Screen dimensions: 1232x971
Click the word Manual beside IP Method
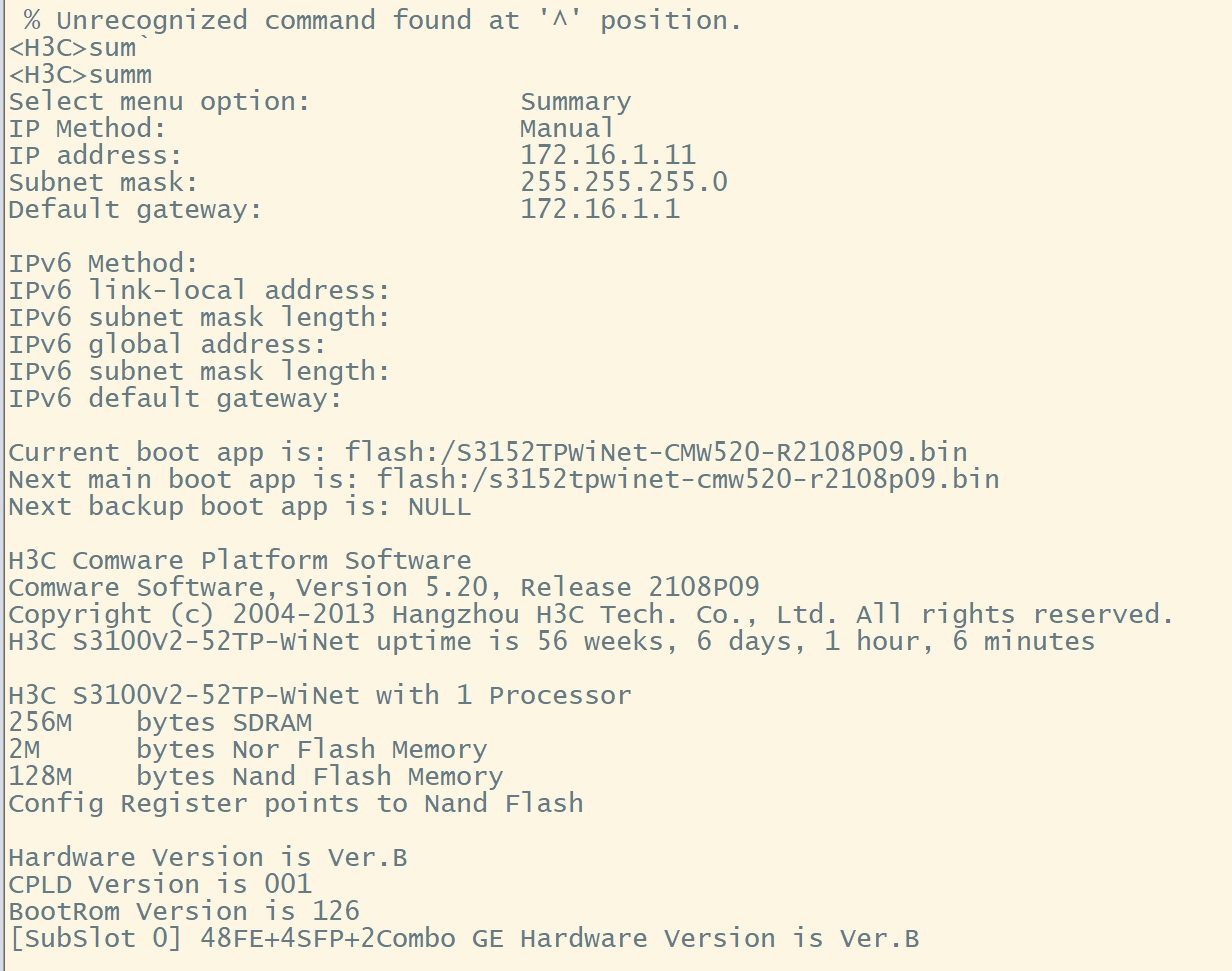(567, 128)
